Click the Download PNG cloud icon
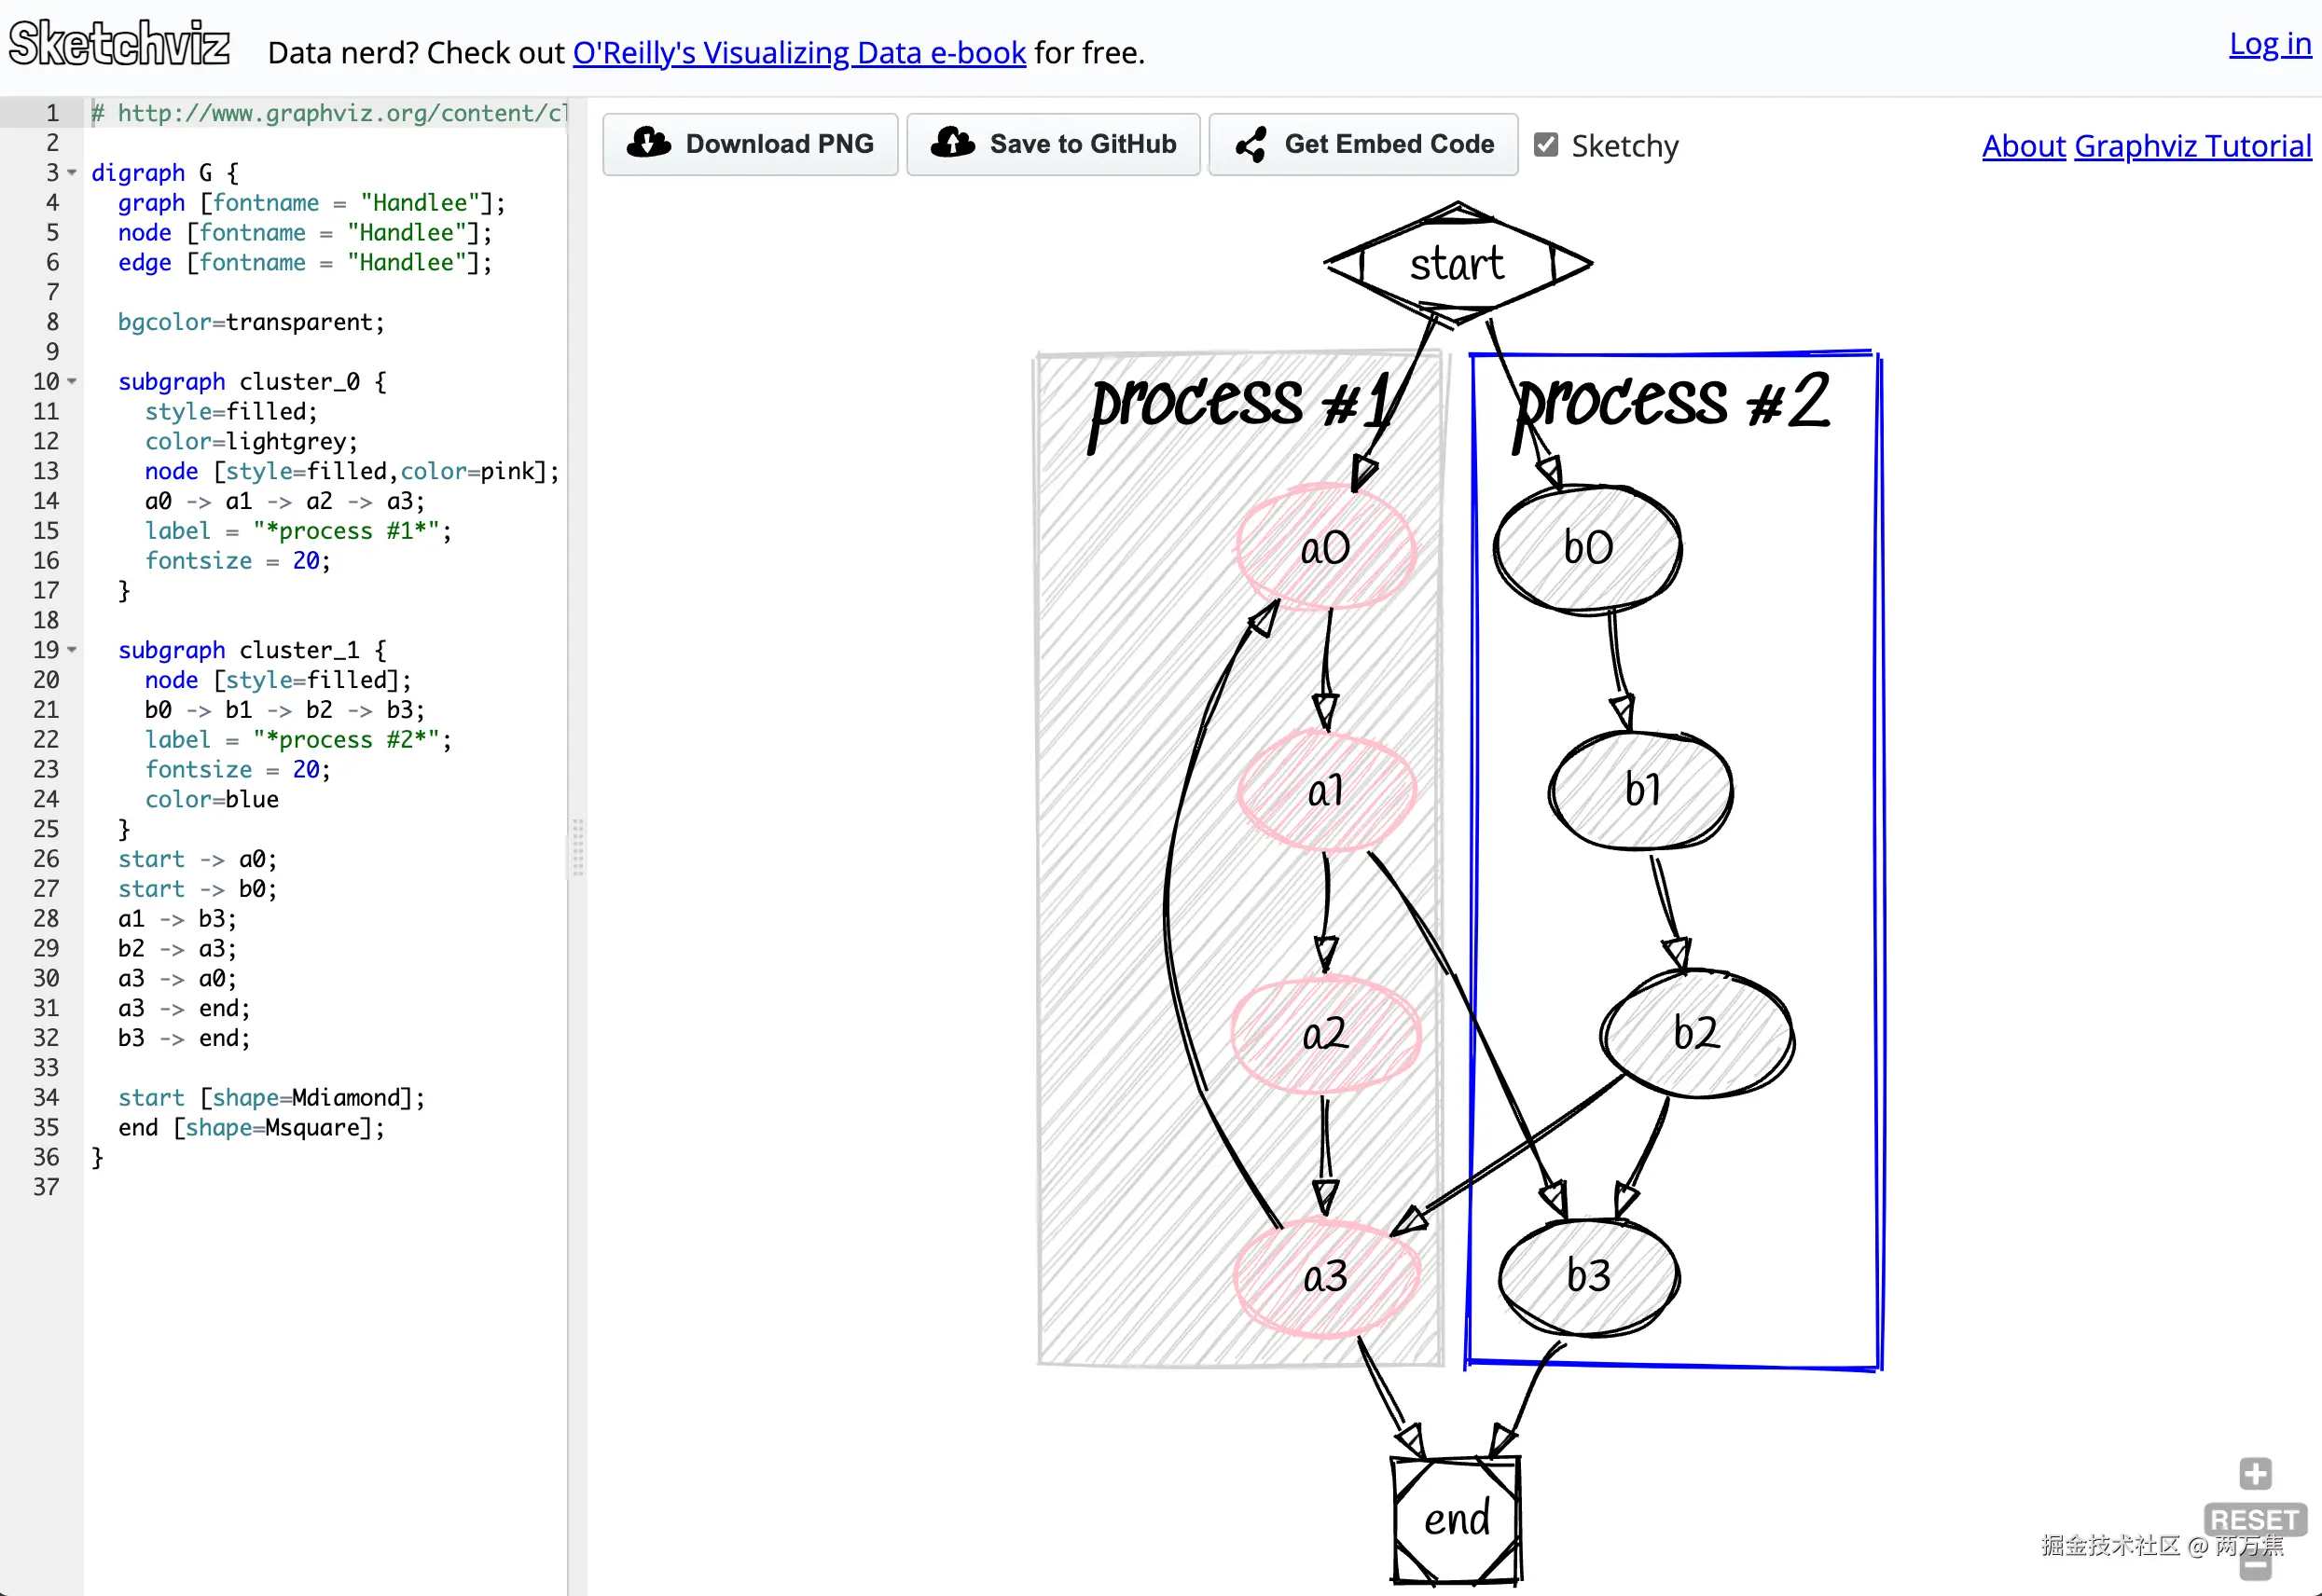Viewport: 2322px width, 1596px height. [x=648, y=144]
